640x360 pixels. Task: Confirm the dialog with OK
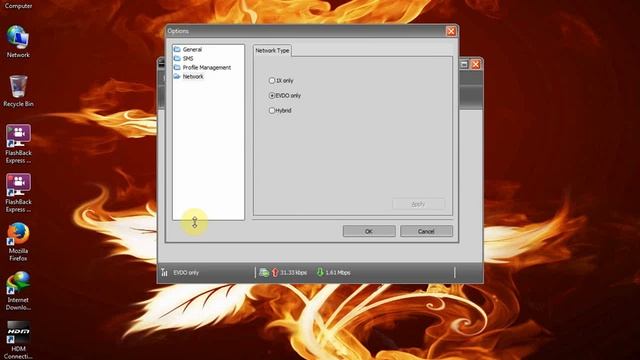coord(369,231)
